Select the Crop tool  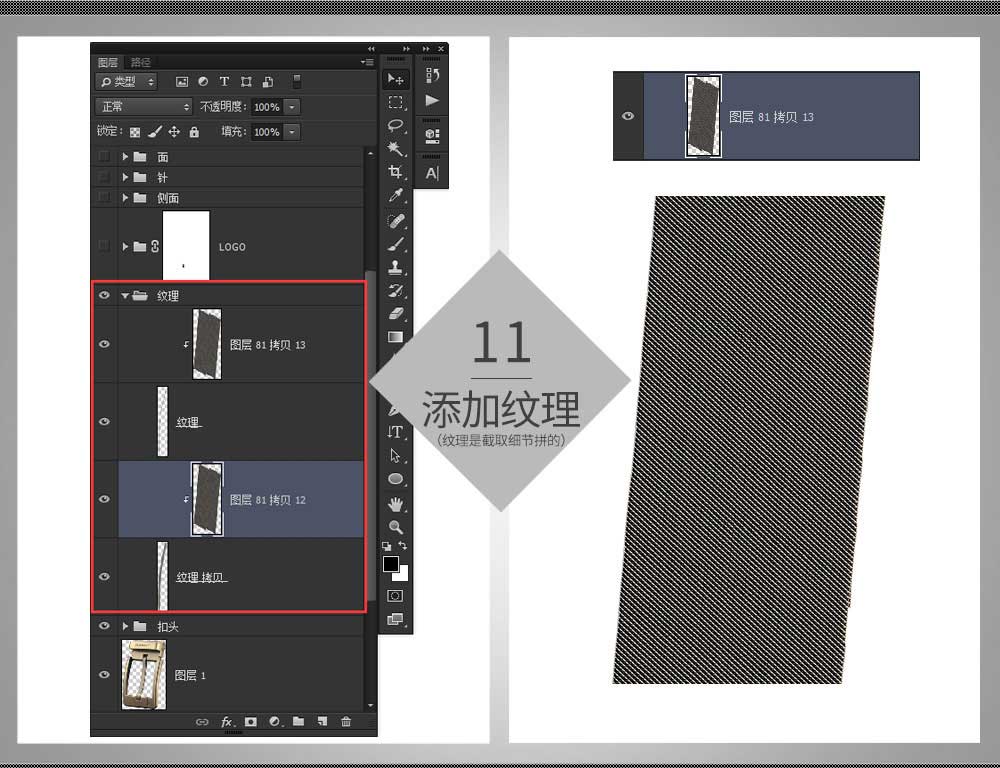395,172
